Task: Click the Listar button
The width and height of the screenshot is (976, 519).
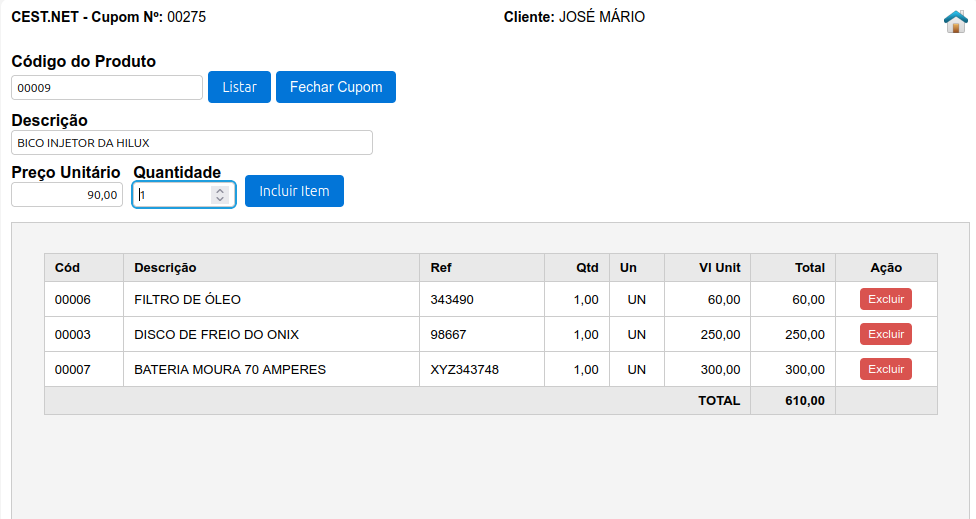Action: click(239, 87)
